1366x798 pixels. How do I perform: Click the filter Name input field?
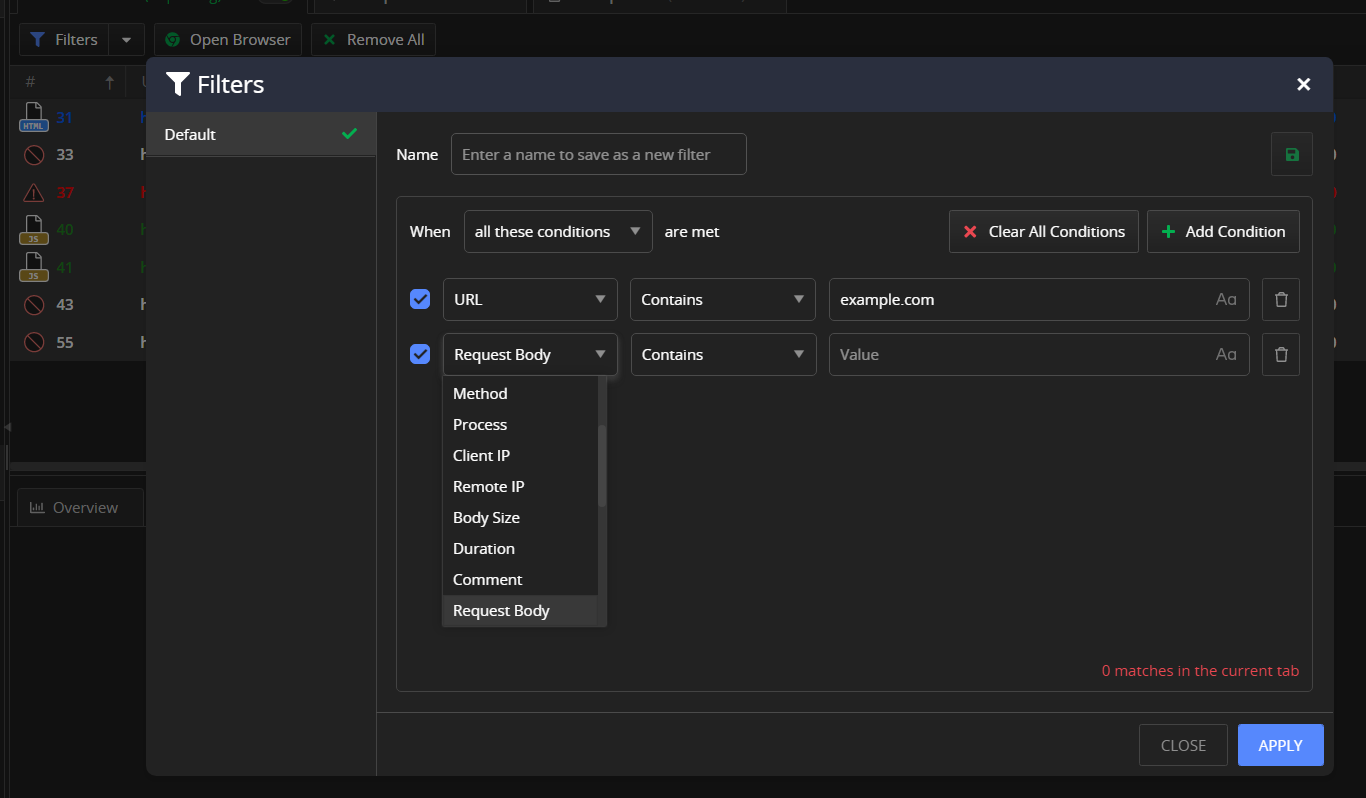point(598,154)
